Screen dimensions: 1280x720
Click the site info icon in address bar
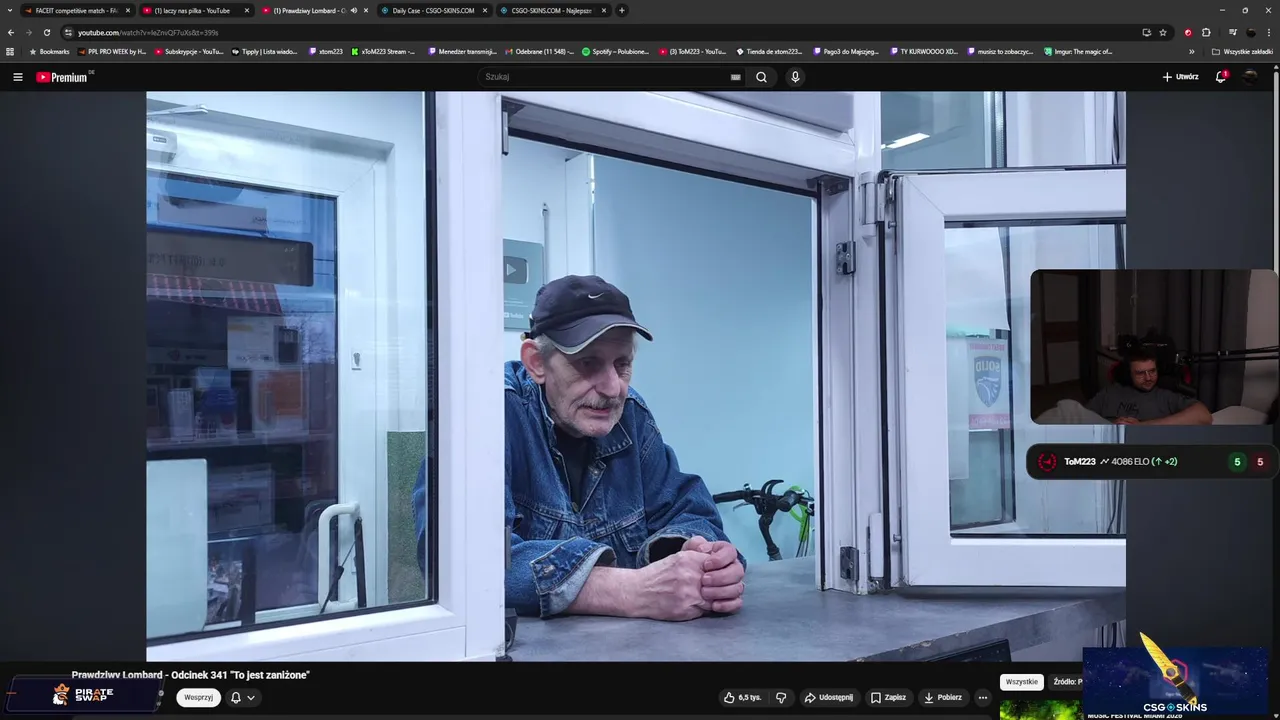click(x=68, y=32)
